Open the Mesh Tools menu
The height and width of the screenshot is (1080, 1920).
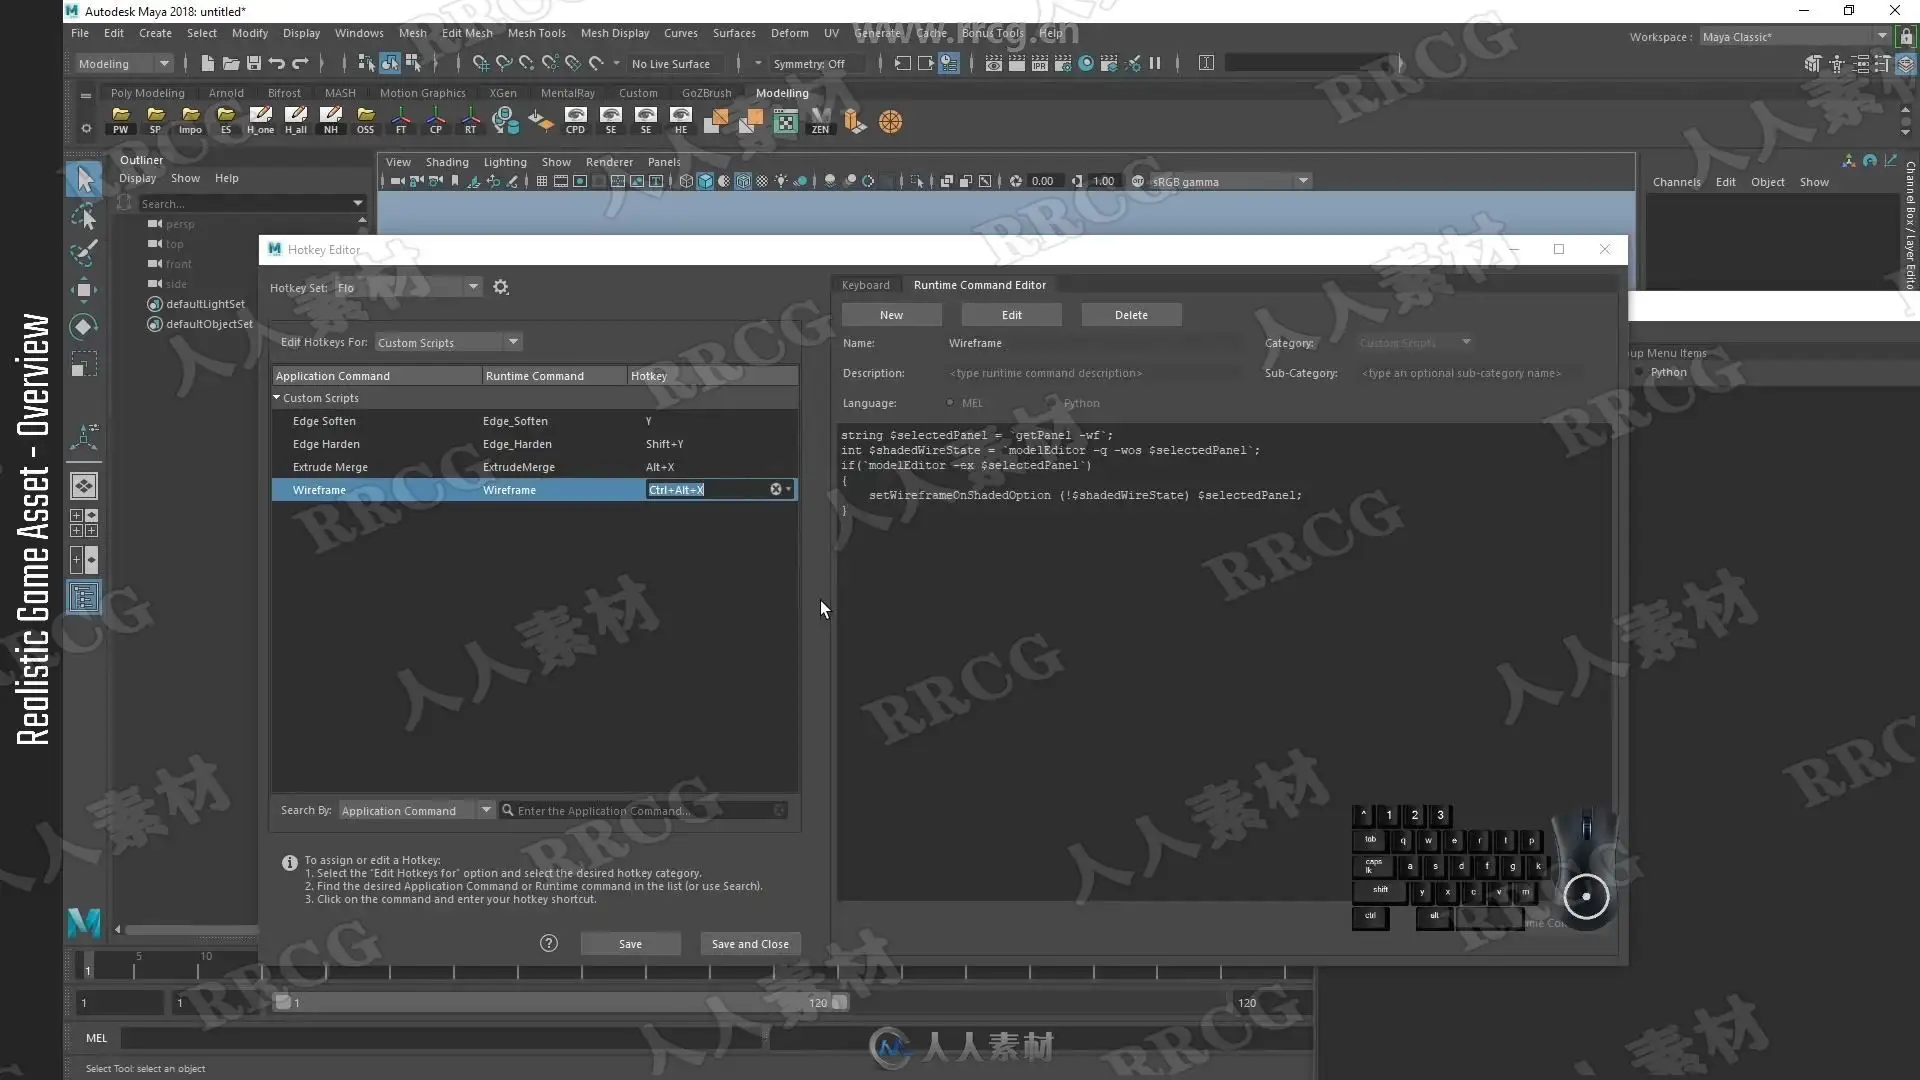point(536,33)
